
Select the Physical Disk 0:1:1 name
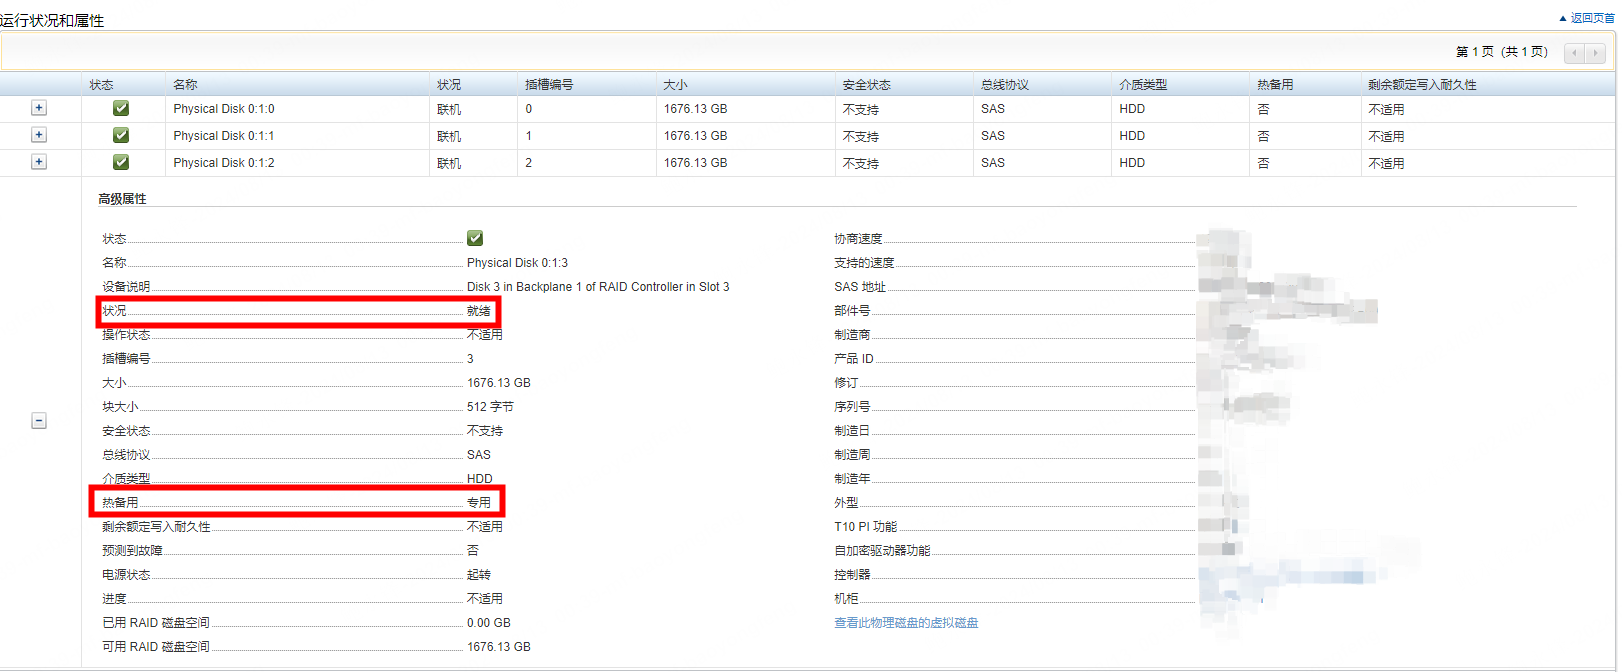pyautogui.click(x=224, y=136)
